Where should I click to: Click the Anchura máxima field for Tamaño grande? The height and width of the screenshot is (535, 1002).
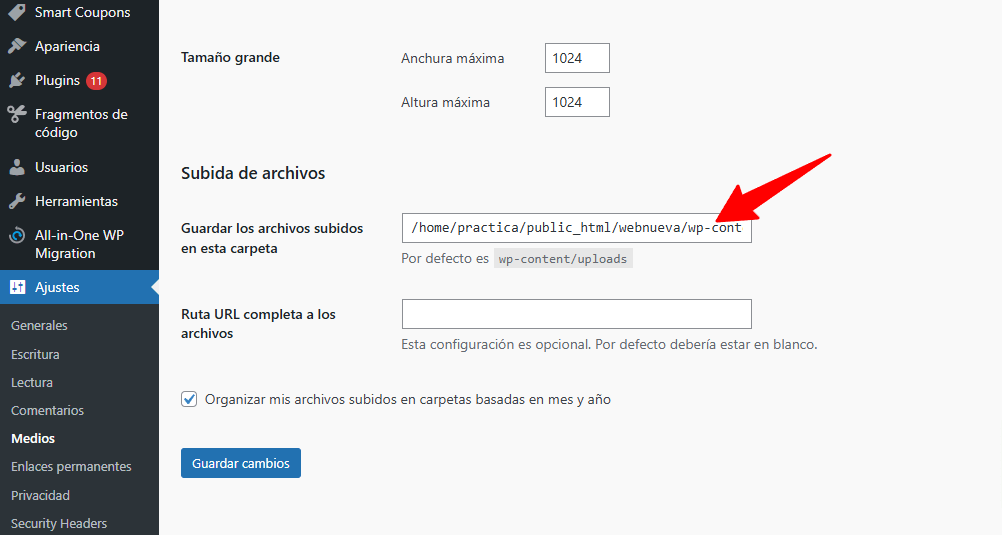[577, 58]
